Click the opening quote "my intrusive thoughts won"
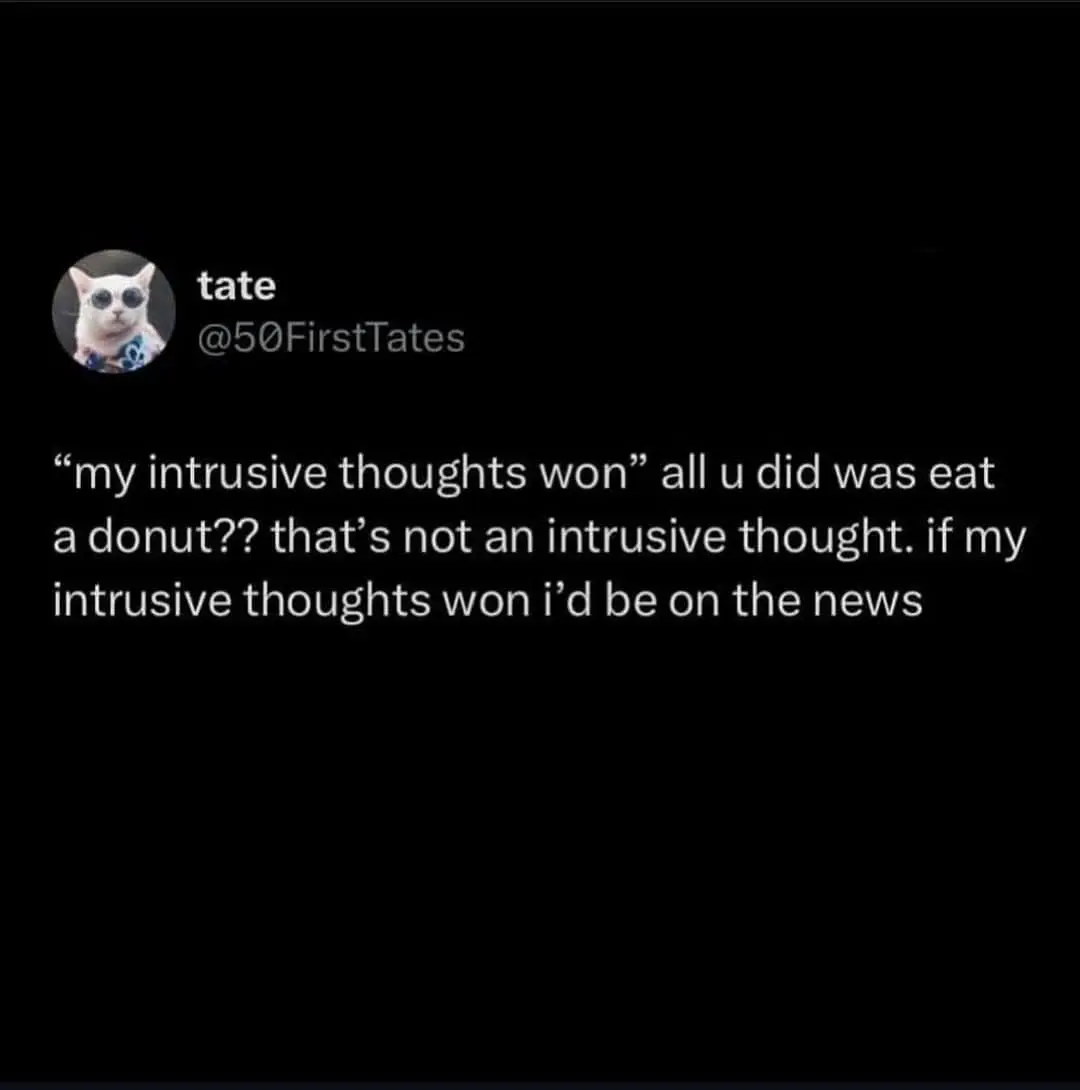Image resolution: width=1080 pixels, height=1090 pixels. pyautogui.click(x=350, y=475)
